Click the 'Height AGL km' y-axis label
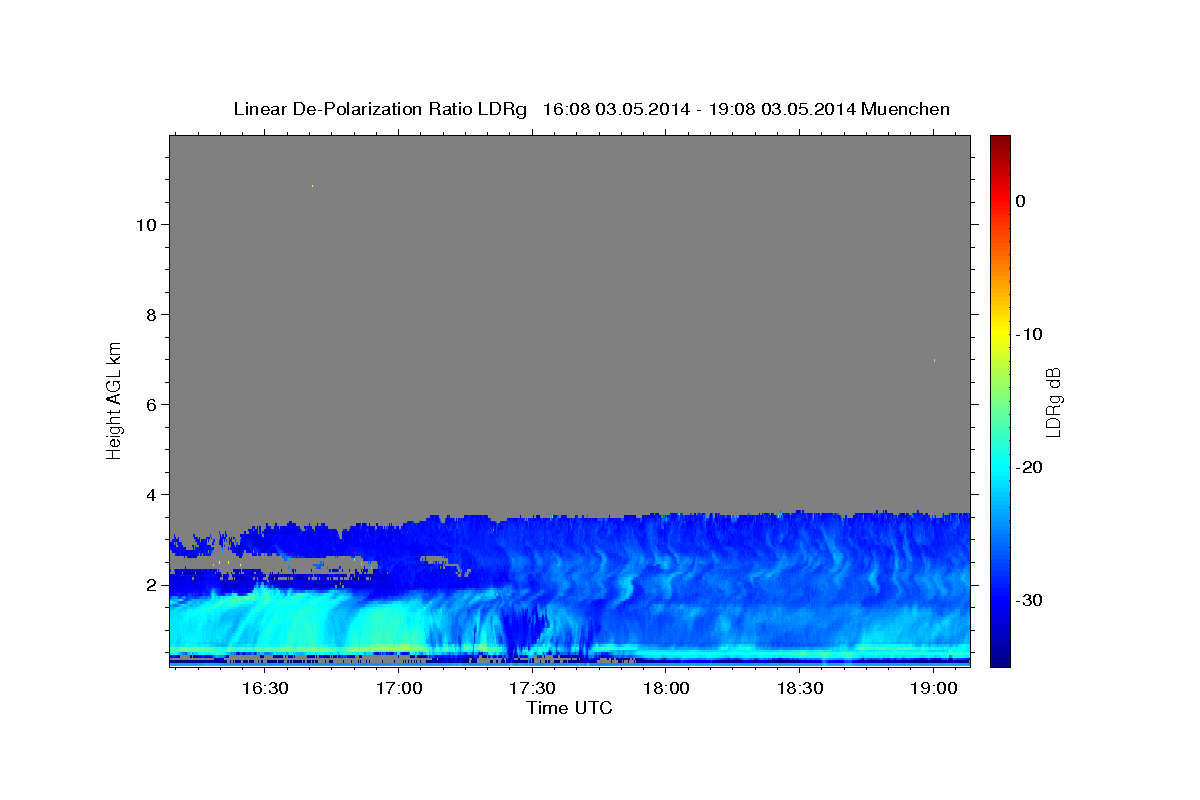Image resolution: width=1200 pixels, height=800 pixels. pyautogui.click(x=115, y=399)
